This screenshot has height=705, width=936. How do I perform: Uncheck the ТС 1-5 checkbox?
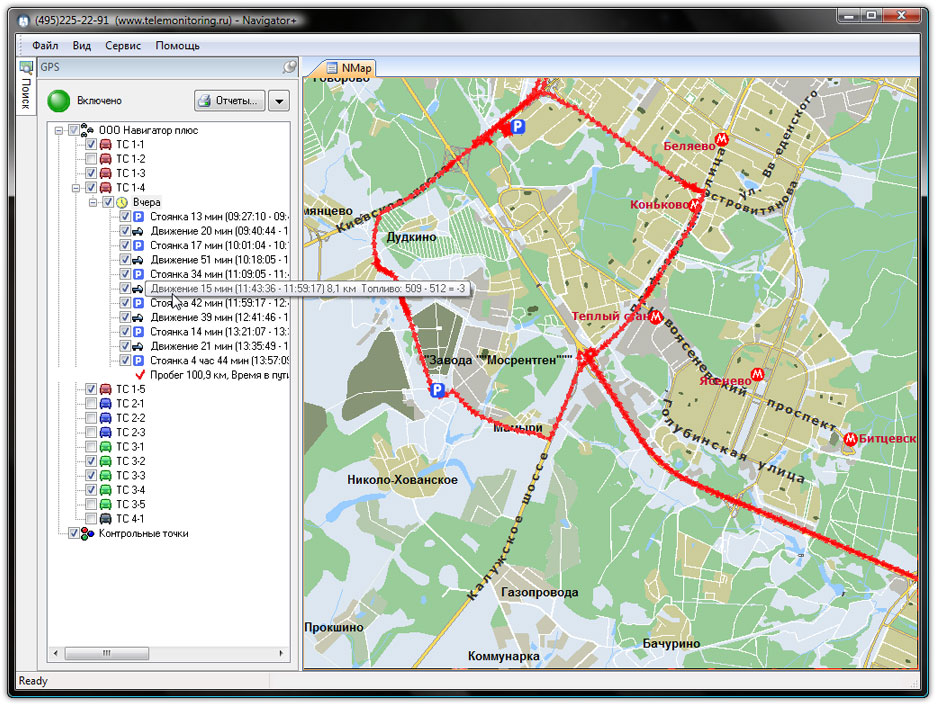tap(91, 389)
